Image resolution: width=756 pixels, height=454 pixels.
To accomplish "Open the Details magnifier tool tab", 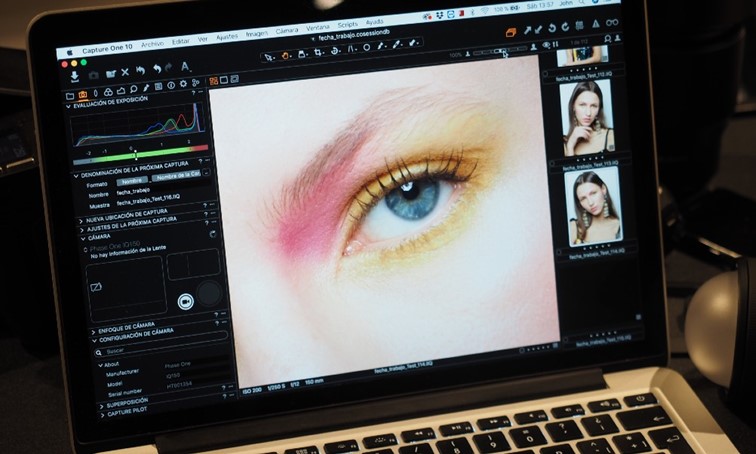I will pos(133,89).
